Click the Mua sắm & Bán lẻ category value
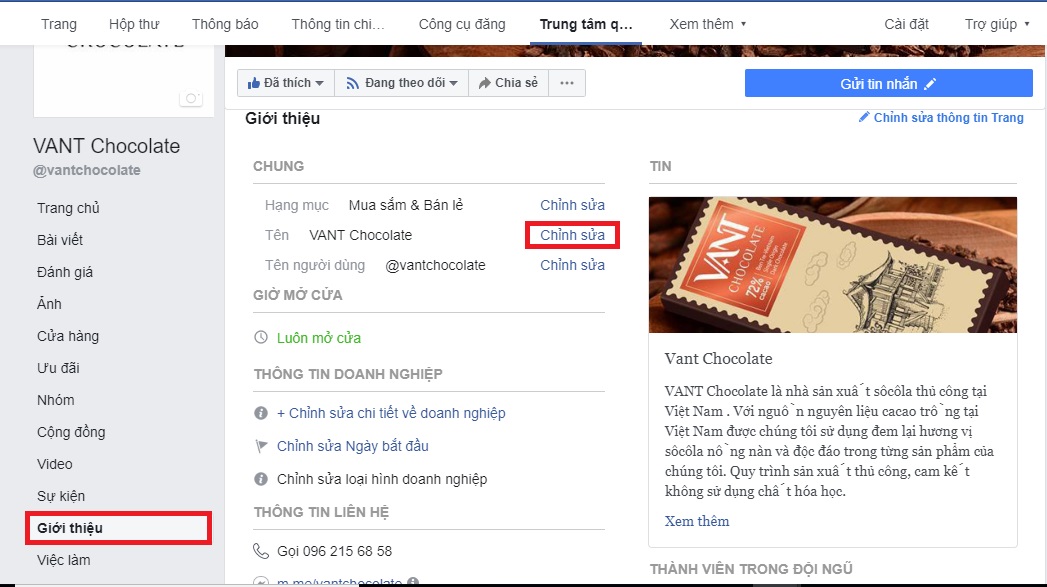Screen dimensions: 1047x587 (406, 205)
